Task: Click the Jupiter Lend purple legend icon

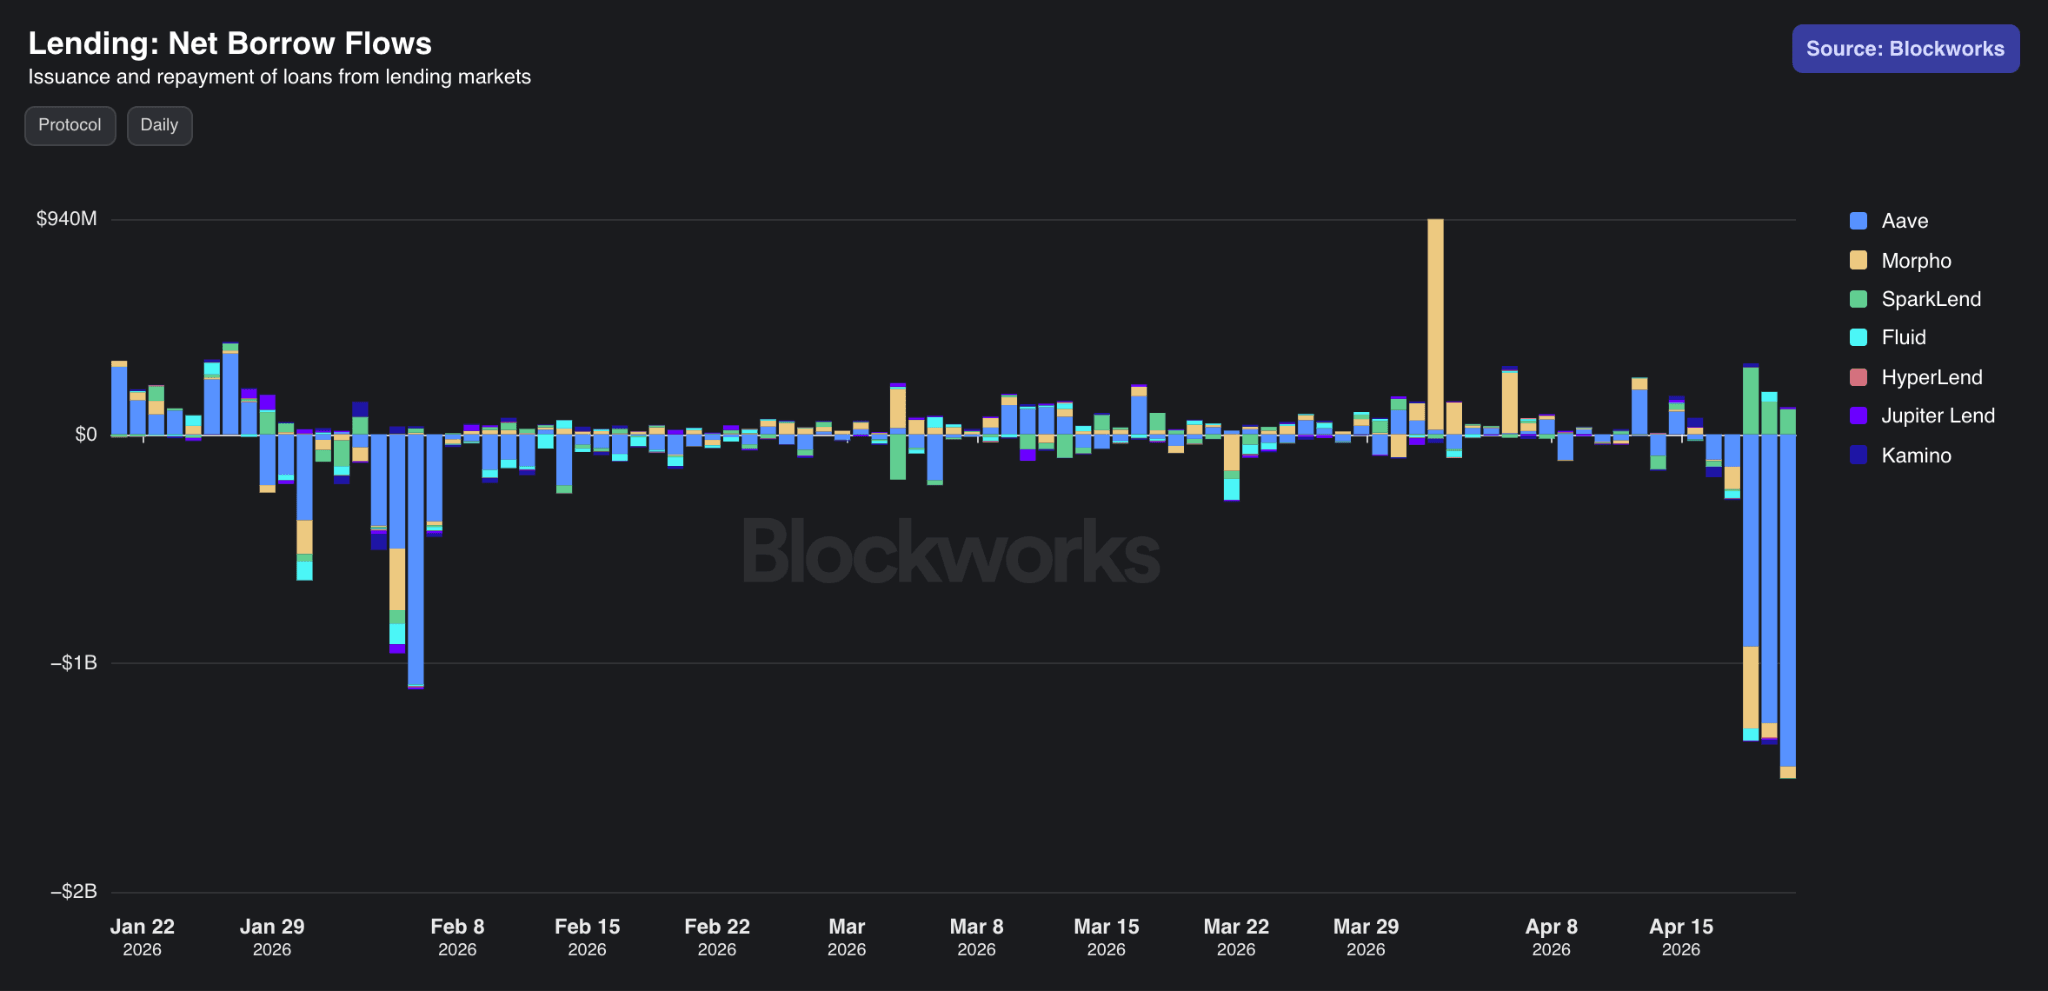Action: click(x=1858, y=416)
